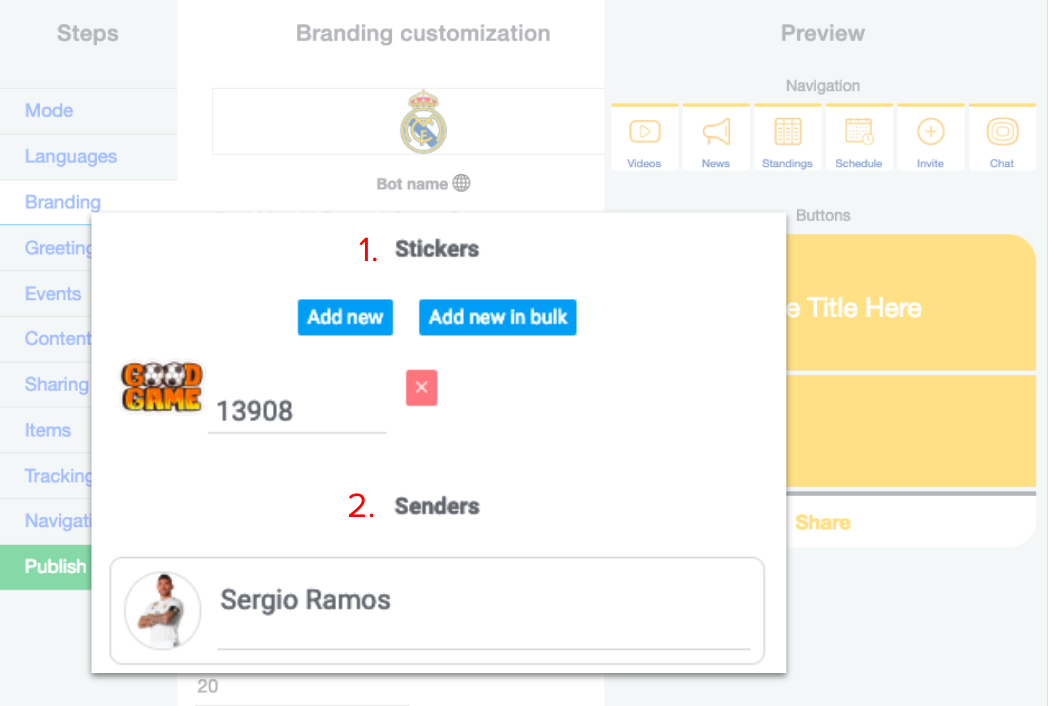The width and height of the screenshot is (1048, 706).
Task: Click the Publish step
Action: (55, 566)
